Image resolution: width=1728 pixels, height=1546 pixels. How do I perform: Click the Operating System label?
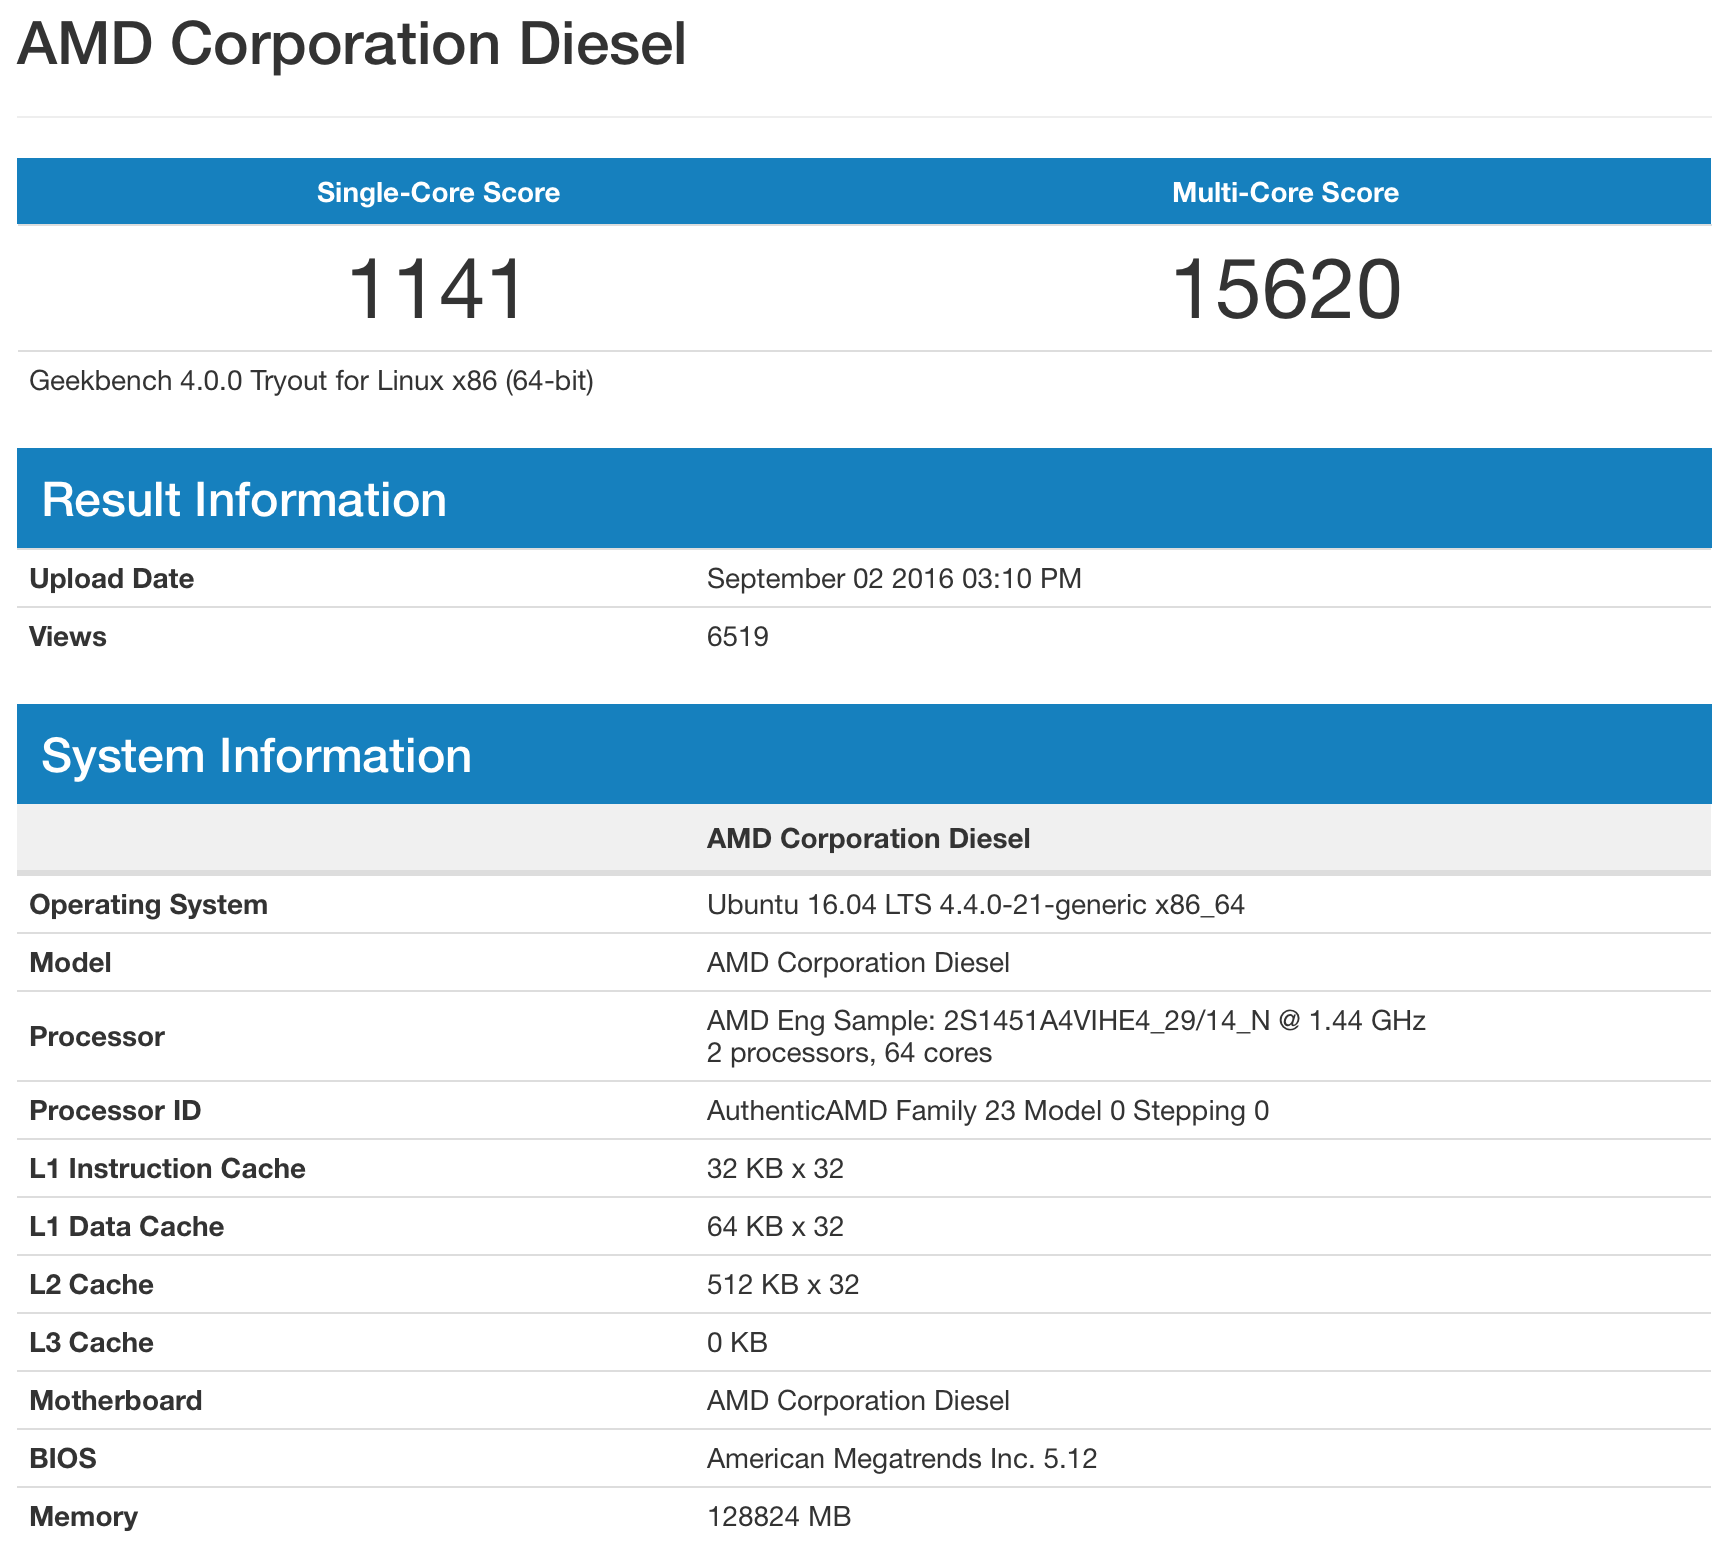pyautogui.click(x=149, y=905)
